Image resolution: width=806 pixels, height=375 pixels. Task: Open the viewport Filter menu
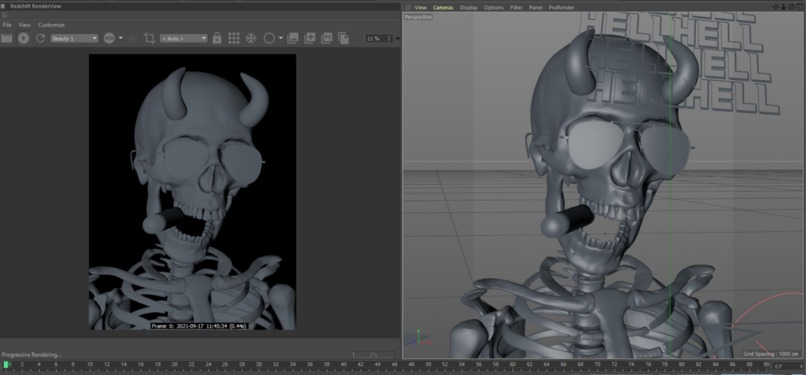tap(516, 8)
